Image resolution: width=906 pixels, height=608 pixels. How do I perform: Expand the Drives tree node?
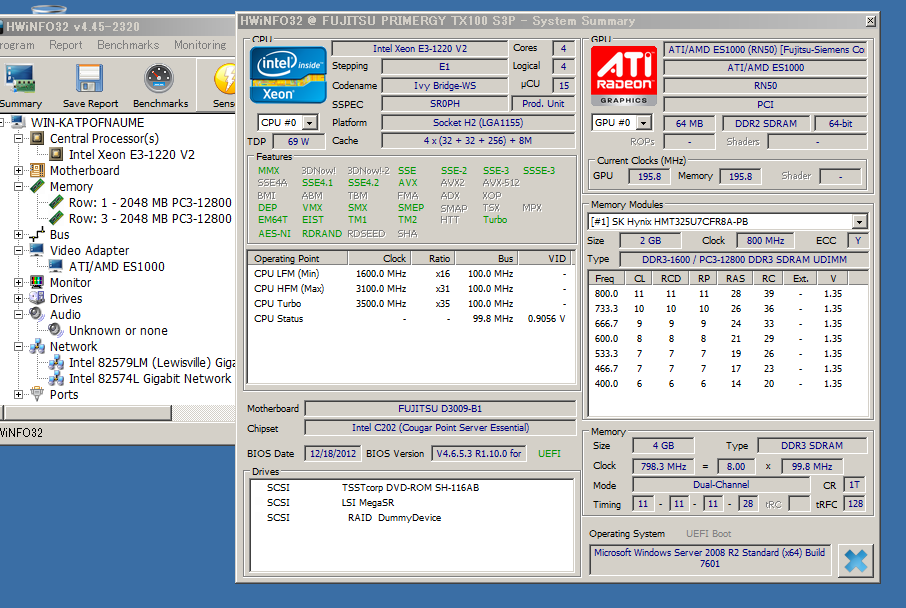[18, 298]
